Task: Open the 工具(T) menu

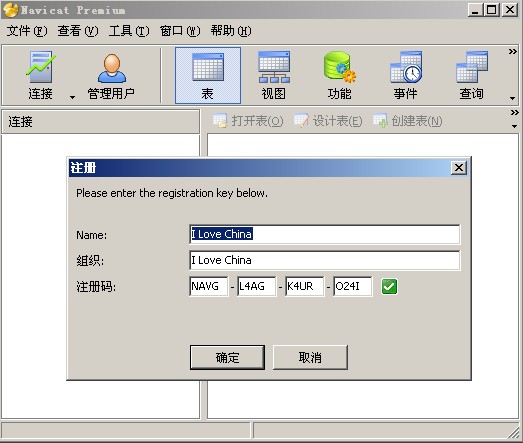Action: 129,31
